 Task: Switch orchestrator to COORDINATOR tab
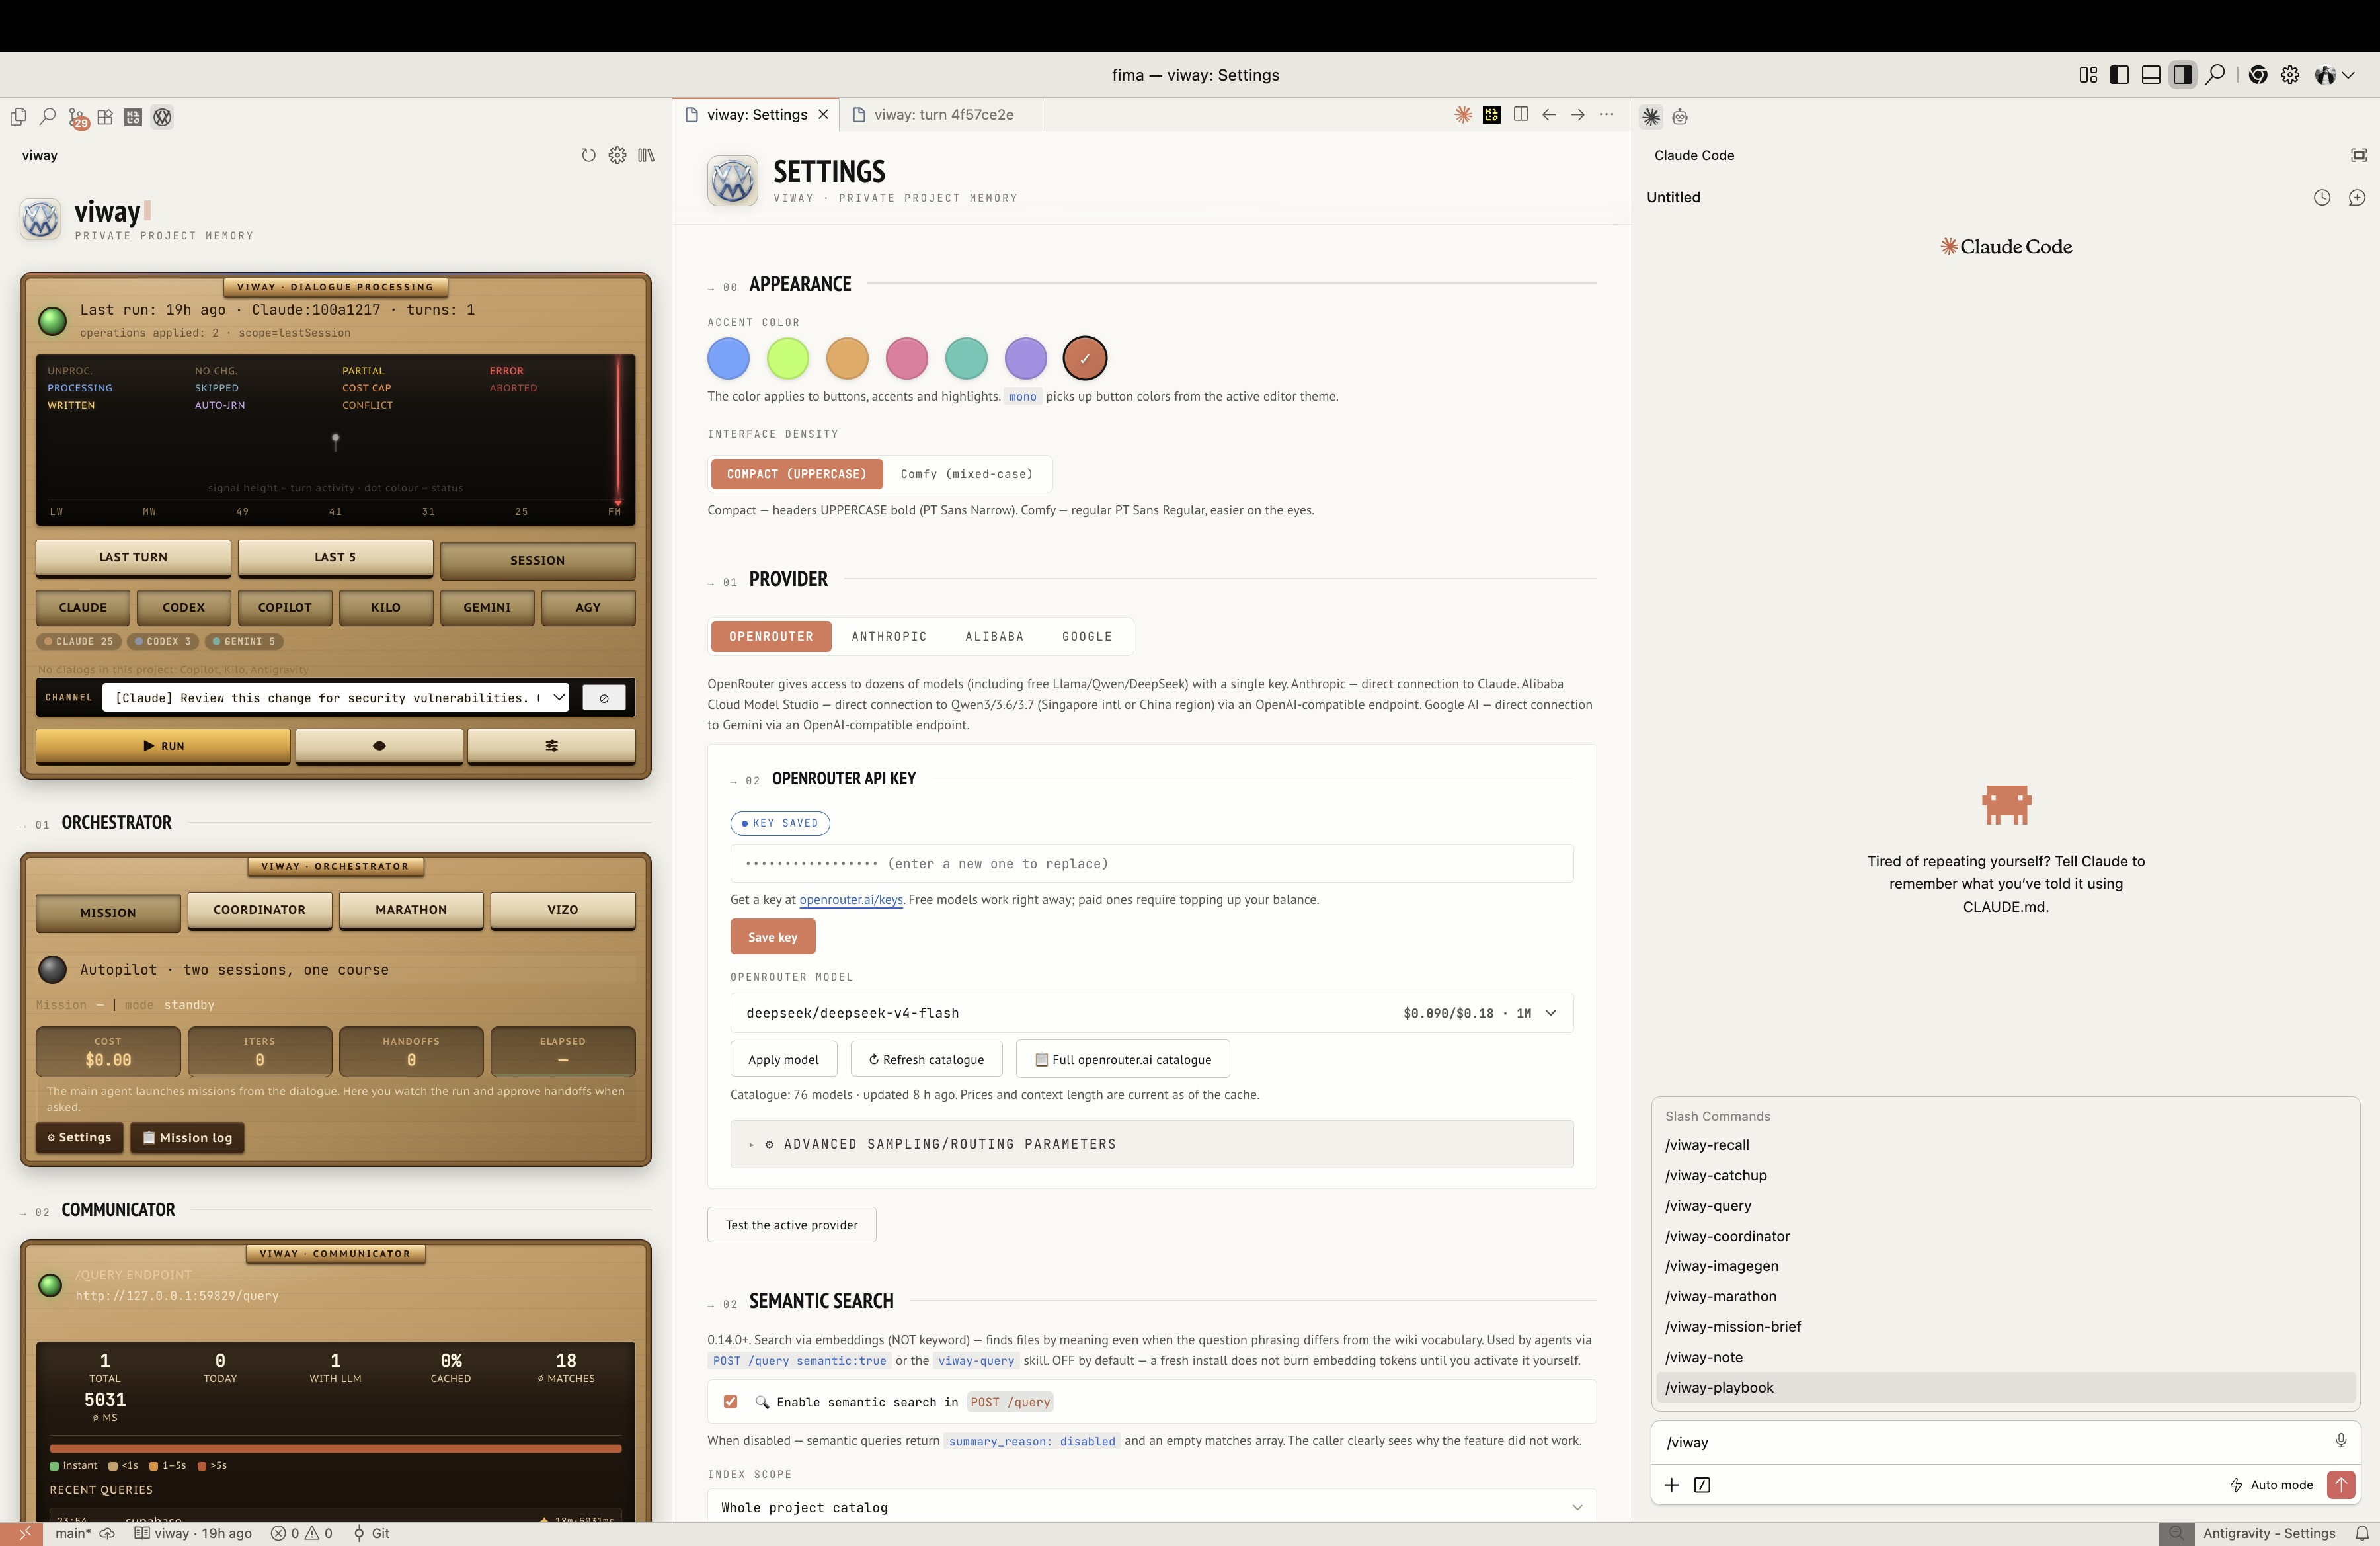260,910
